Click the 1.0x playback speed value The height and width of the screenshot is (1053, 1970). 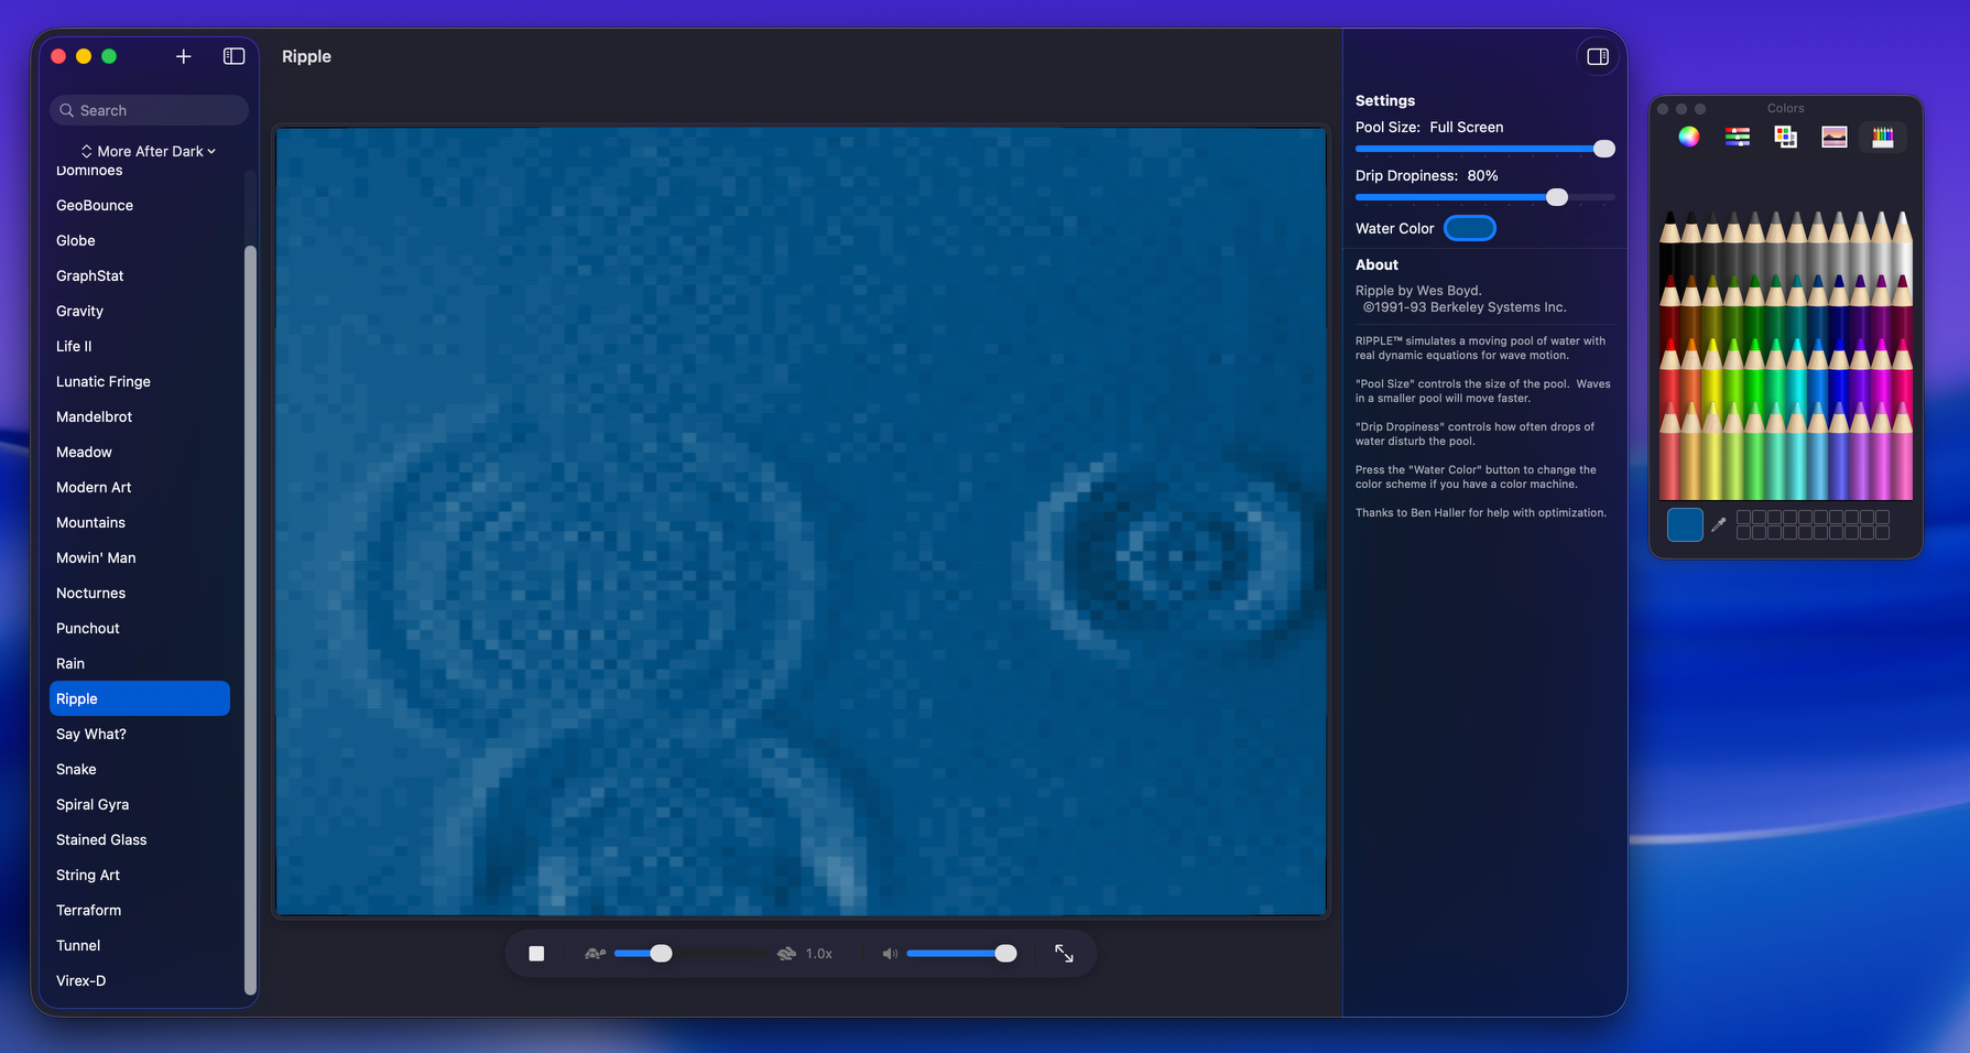pyautogui.click(x=819, y=954)
